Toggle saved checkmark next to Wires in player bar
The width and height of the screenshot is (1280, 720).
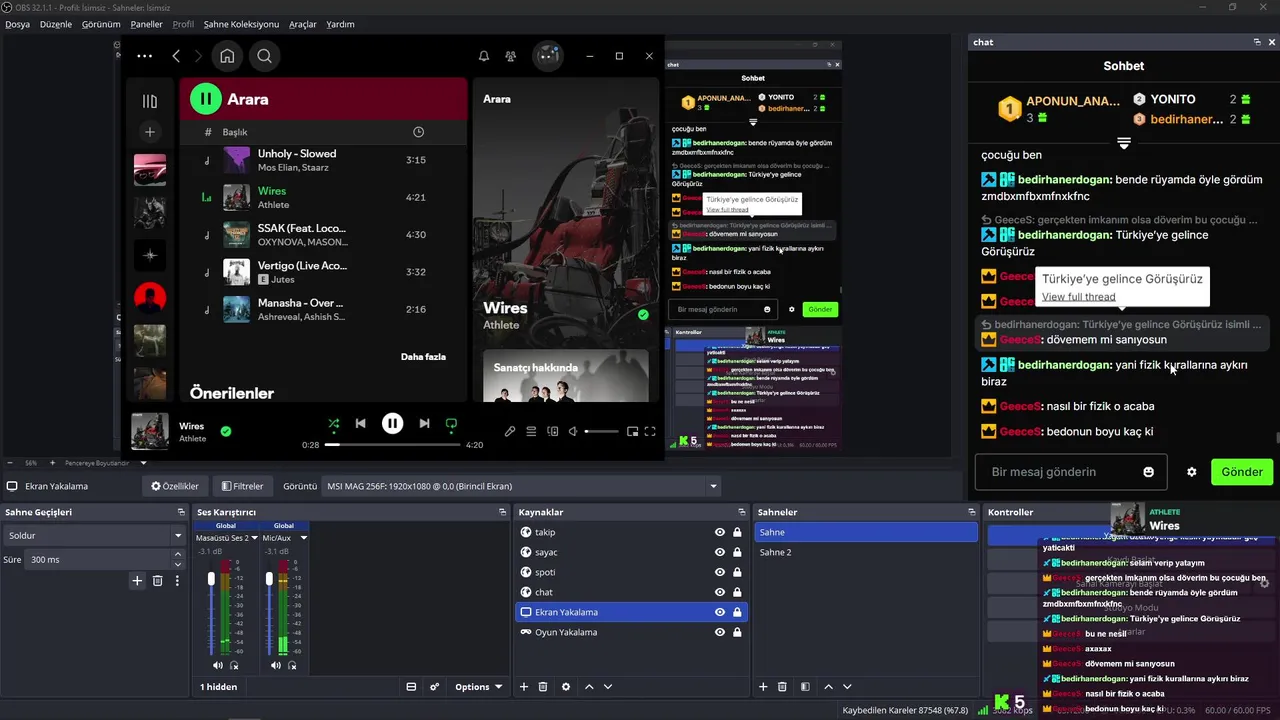[x=226, y=431]
